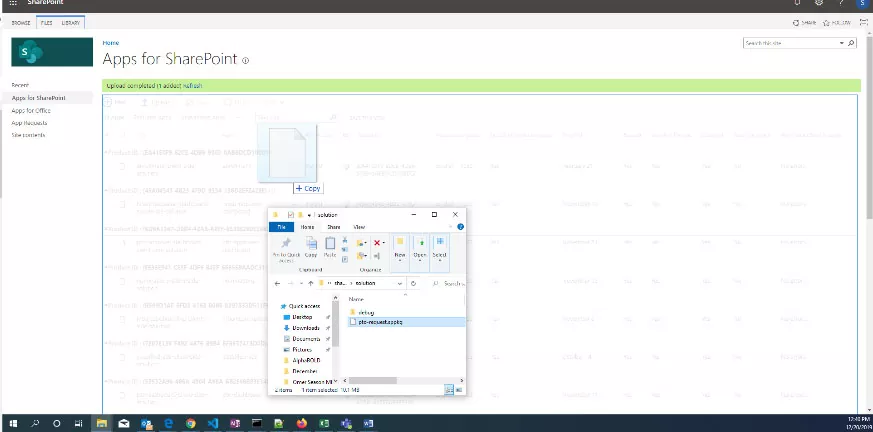Viewport: 873px width, 432px height.
Task: Open the notifications bell in SharePoint header
Action: point(797,3)
